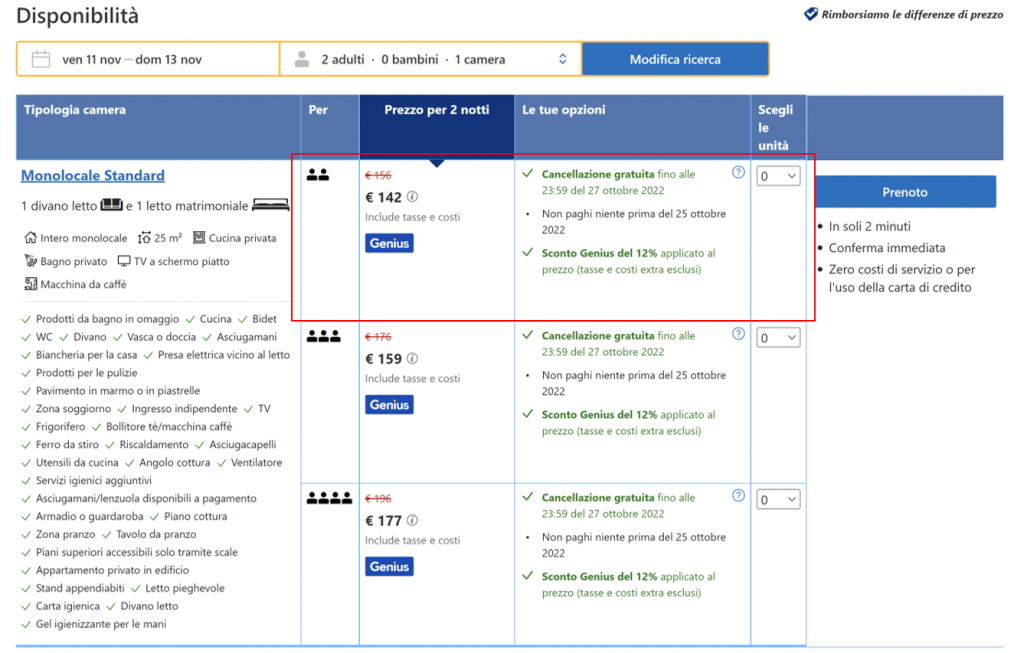
Task: Click the Genius badge under € 177
Action: 389,567
